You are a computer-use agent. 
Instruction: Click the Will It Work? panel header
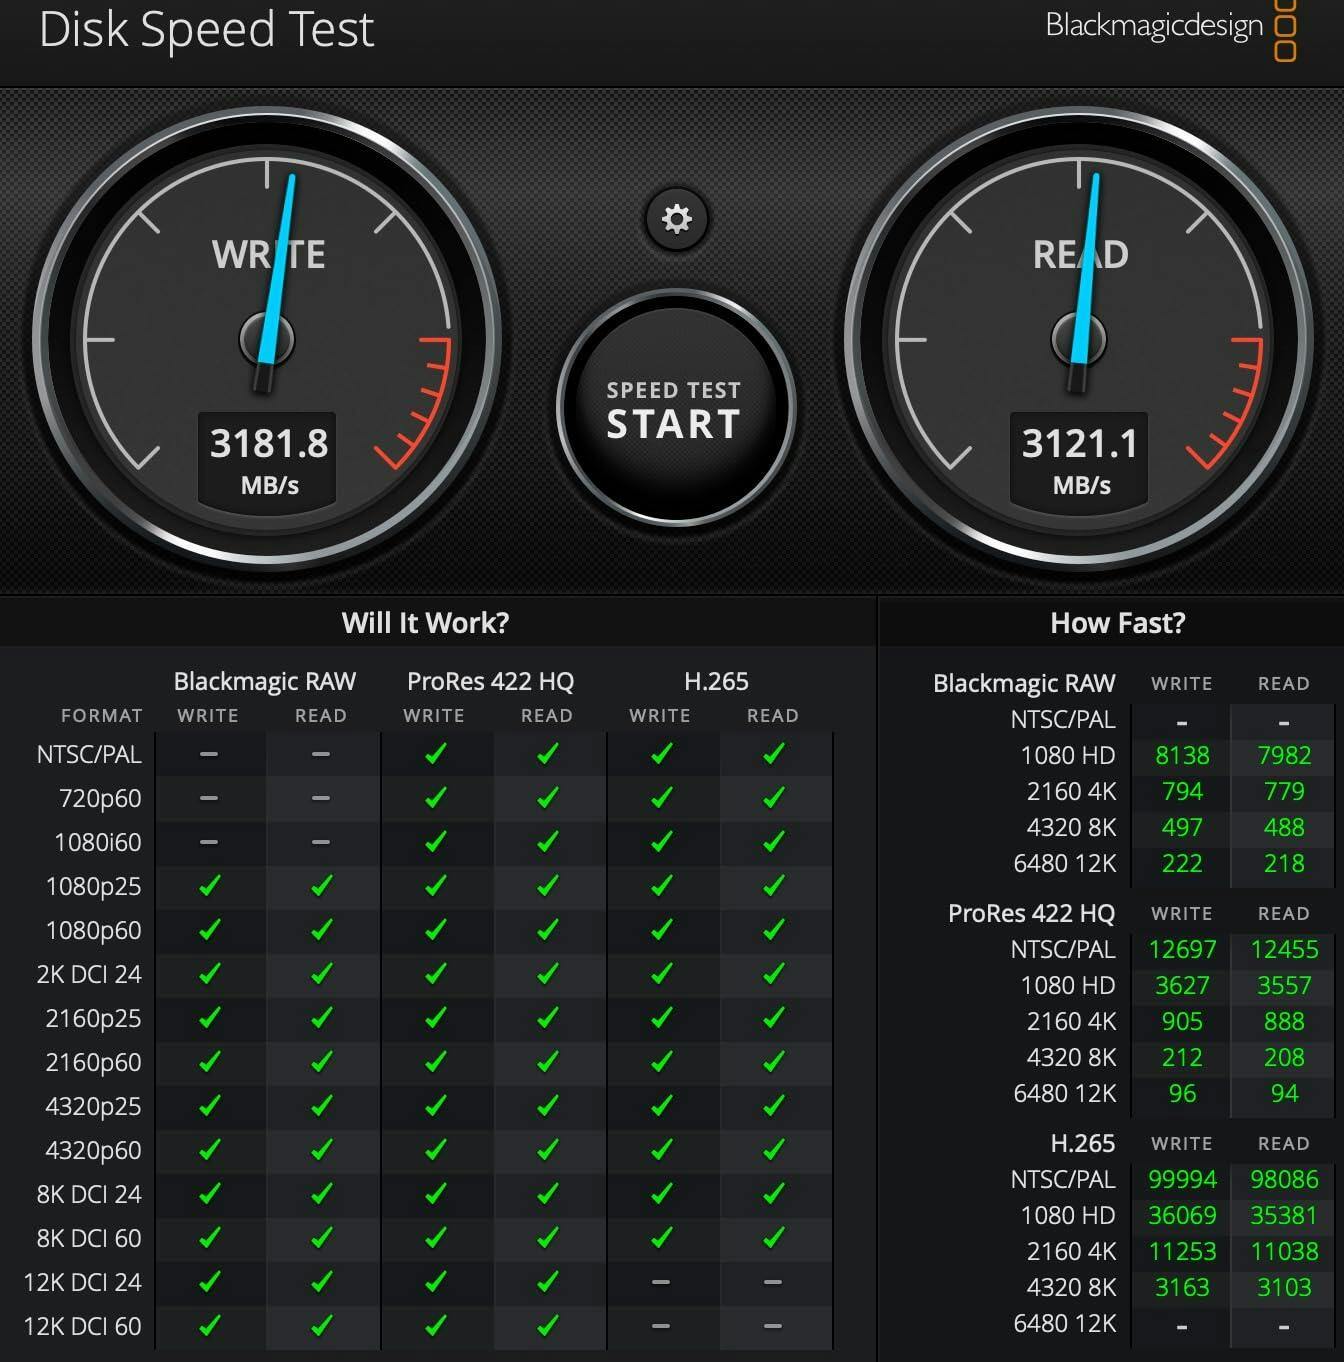tap(425, 623)
